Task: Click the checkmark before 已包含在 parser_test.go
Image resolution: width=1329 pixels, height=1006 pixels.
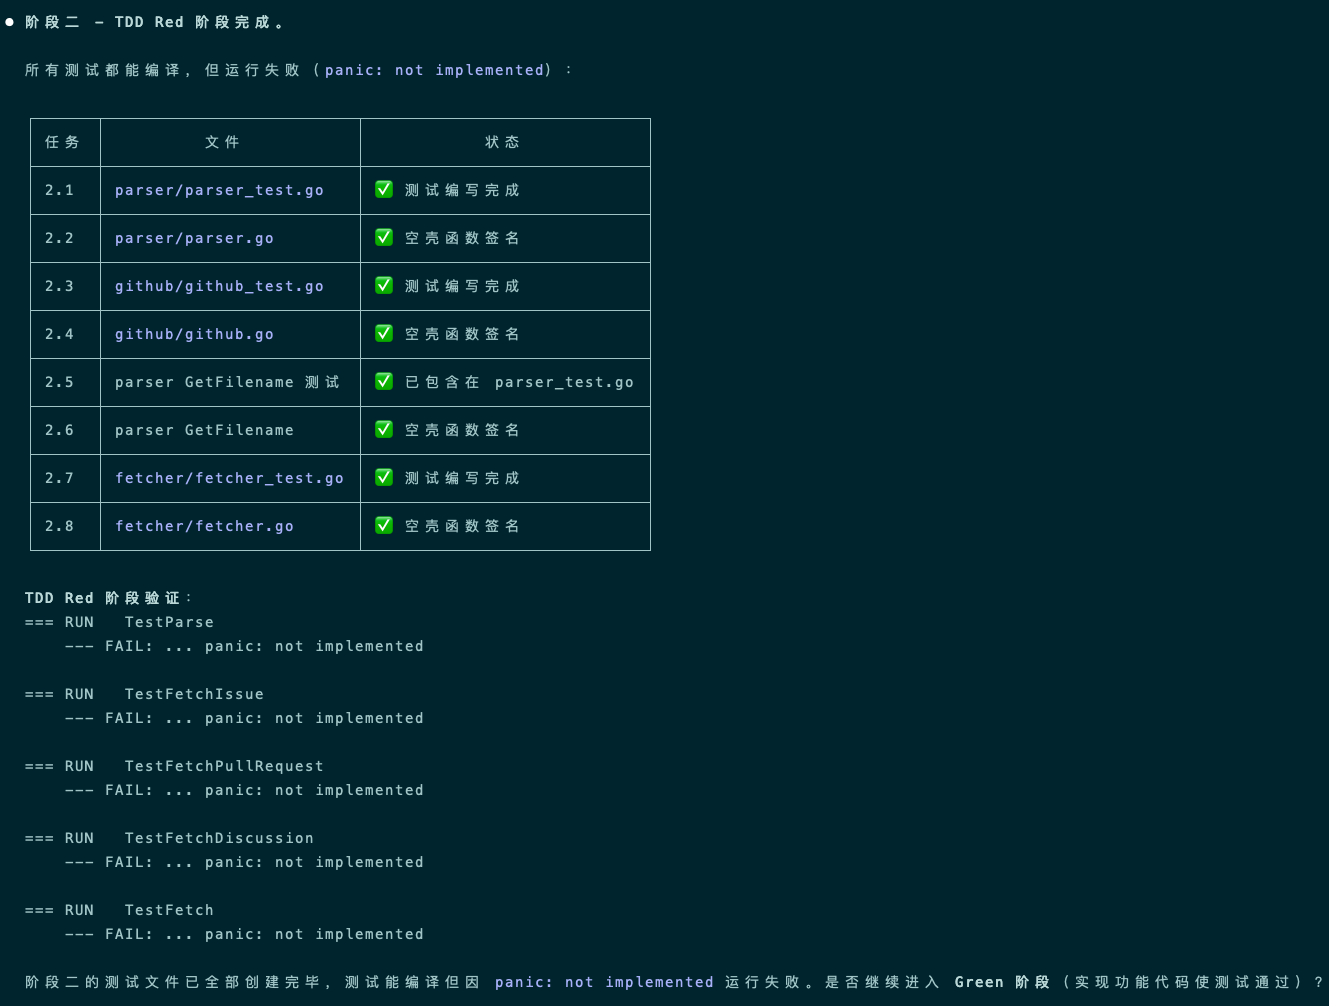Action: tap(384, 382)
